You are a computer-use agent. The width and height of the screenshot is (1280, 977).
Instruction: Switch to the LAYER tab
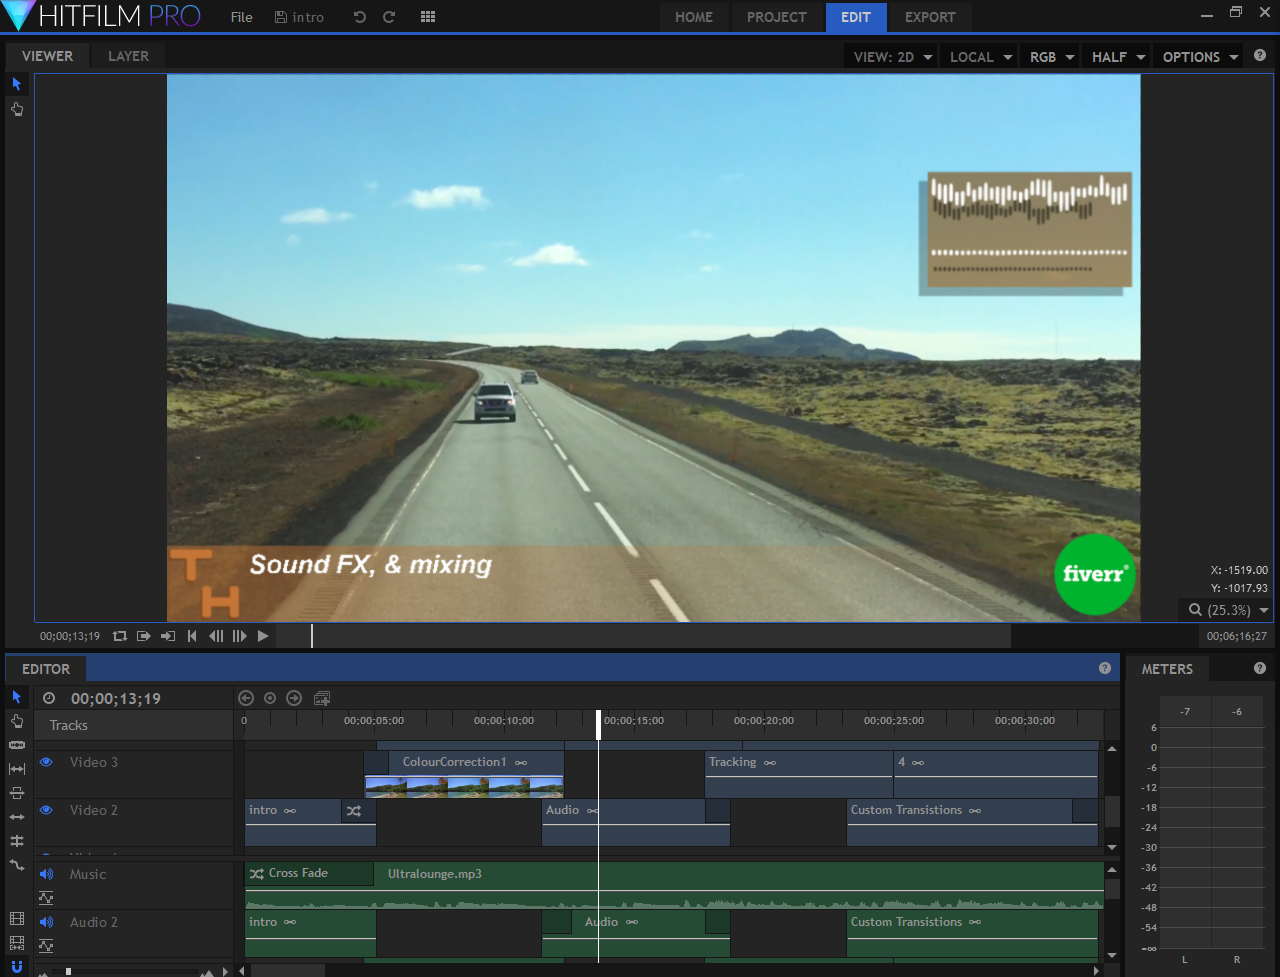tap(127, 56)
